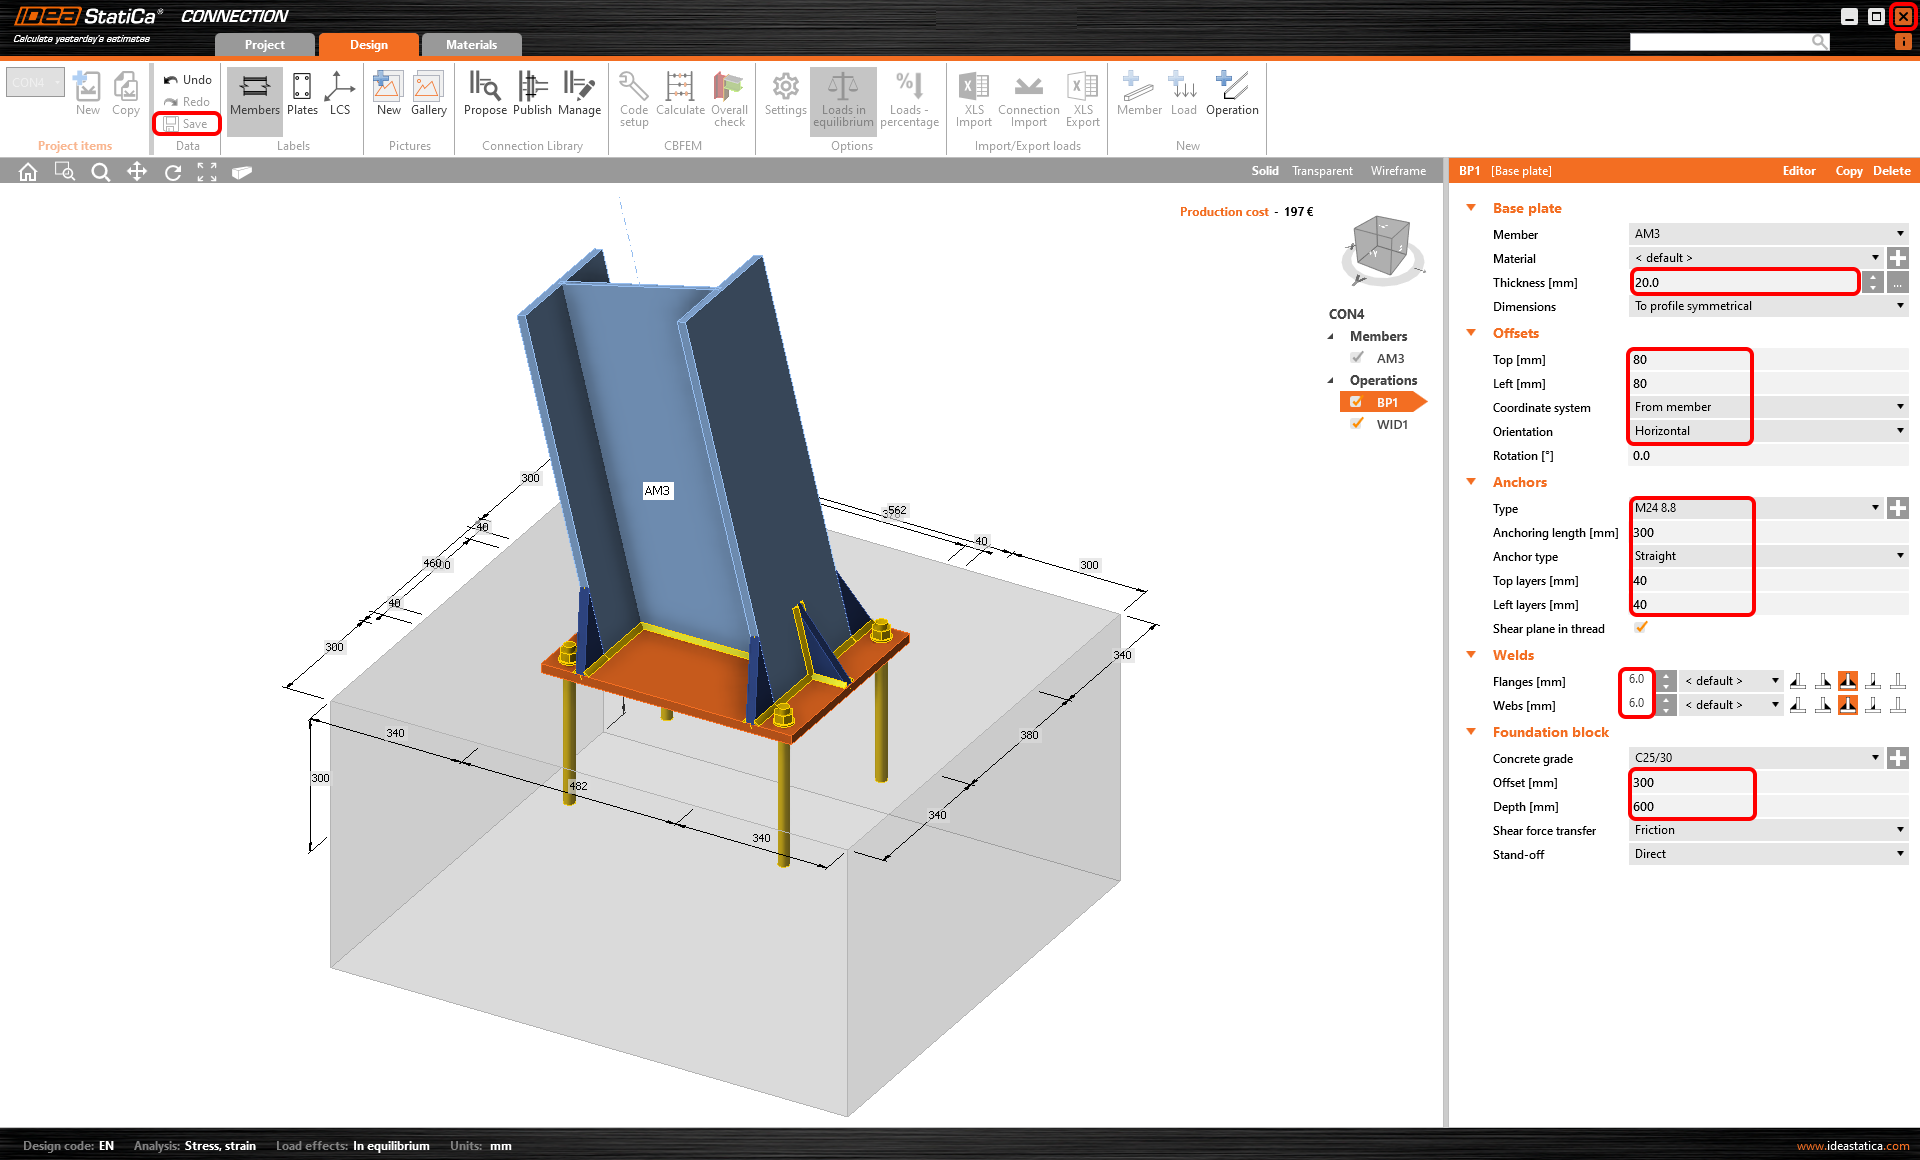Switch to the Materials tab
This screenshot has width=1920, height=1160.
click(471, 45)
